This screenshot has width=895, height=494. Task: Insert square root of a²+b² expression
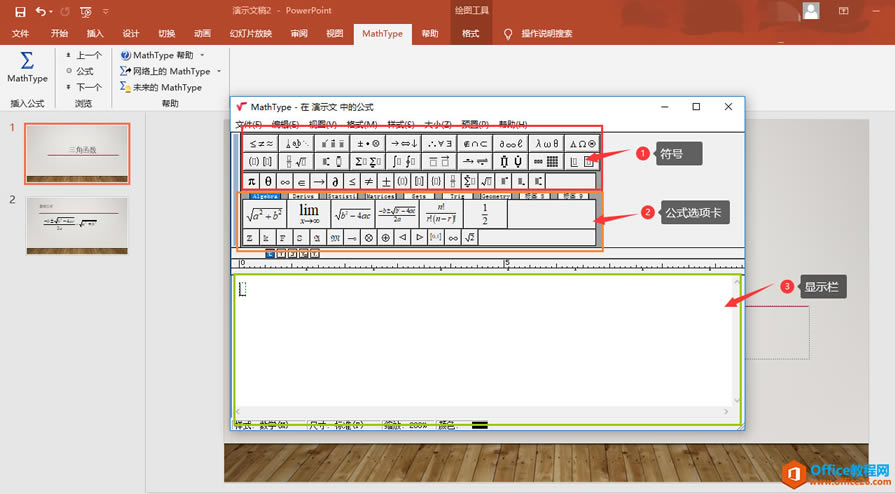[x=264, y=214]
